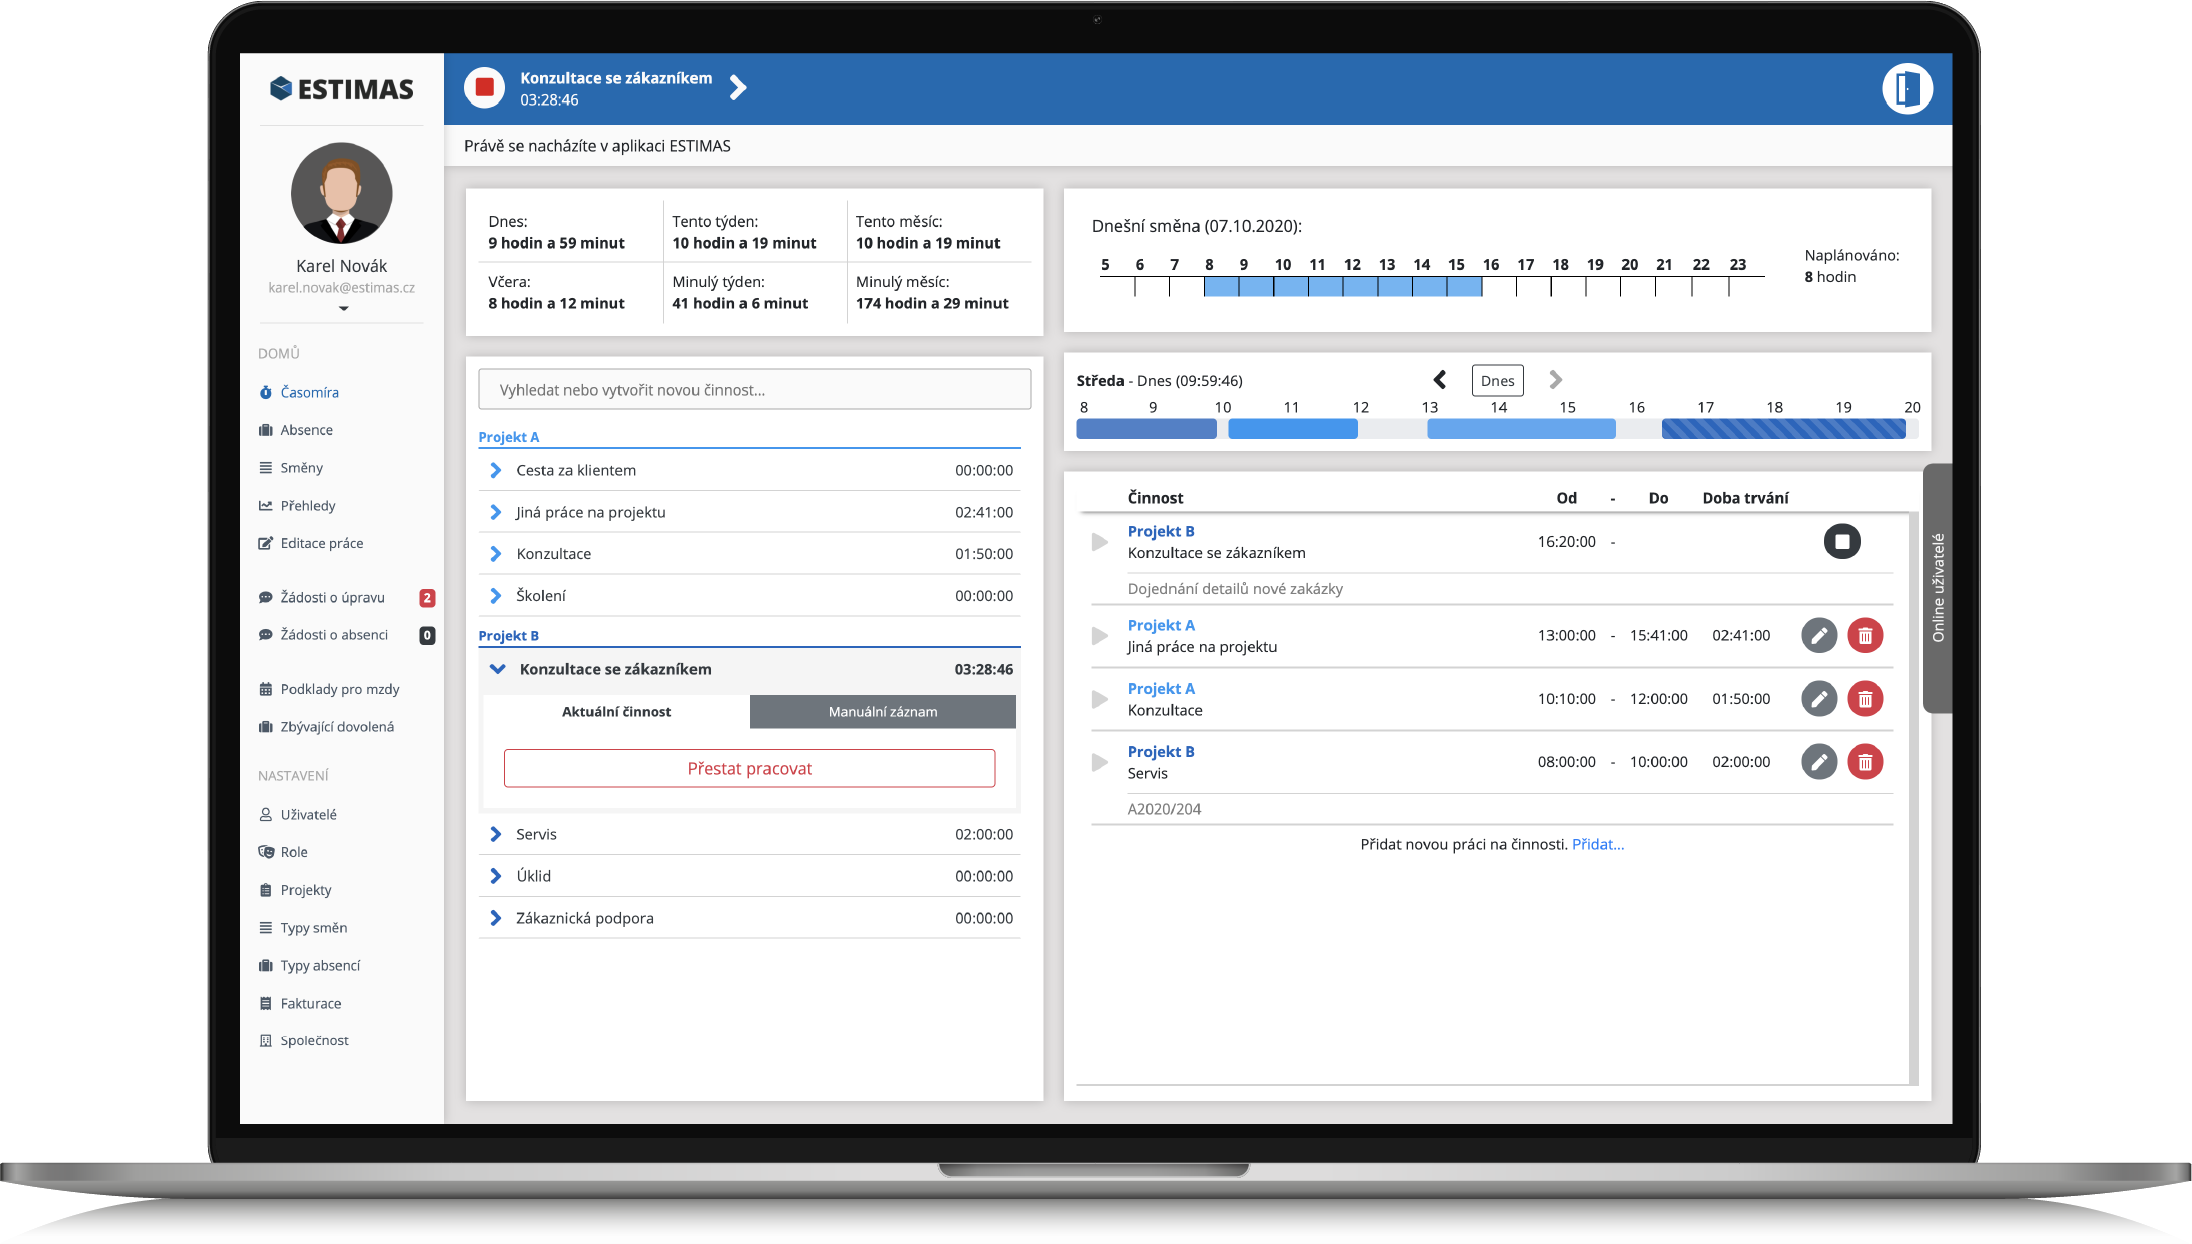
Task: Switch to Manuální záznam tab
Action: (882, 712)
